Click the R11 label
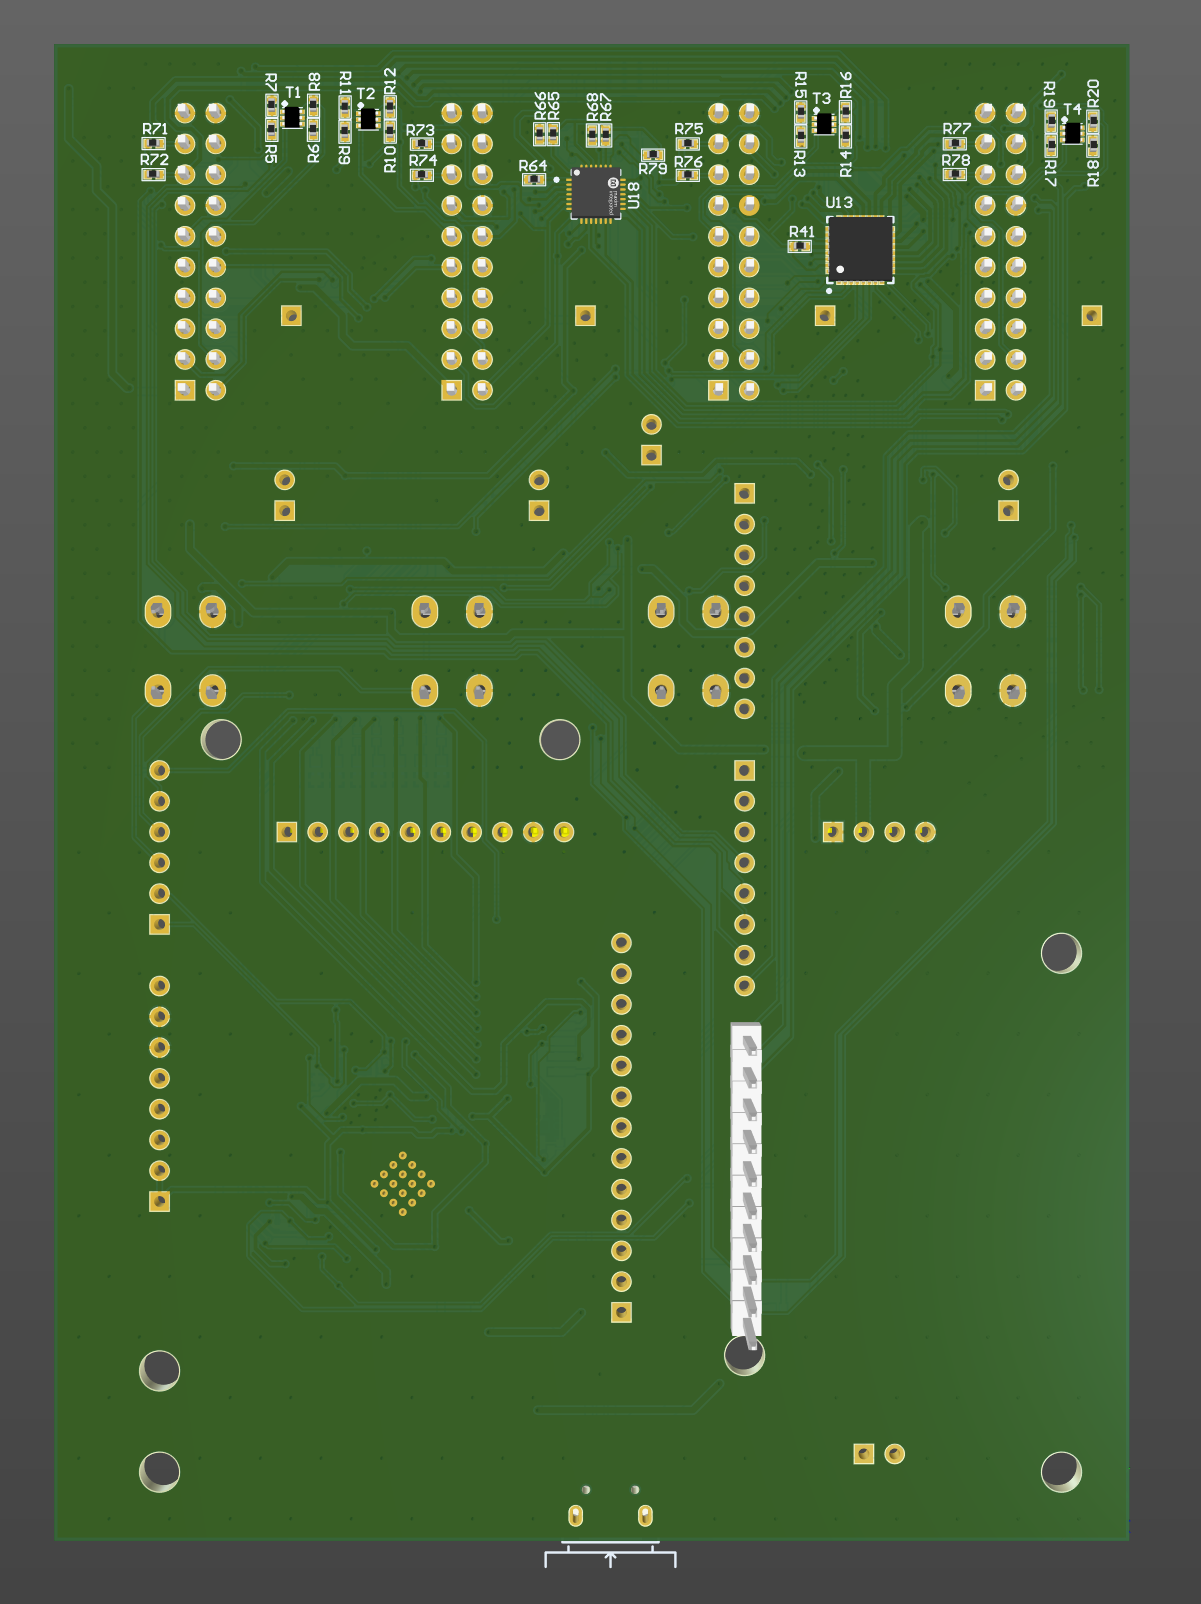This screenshot has width=1201, height=1604. tap(345, 83)
